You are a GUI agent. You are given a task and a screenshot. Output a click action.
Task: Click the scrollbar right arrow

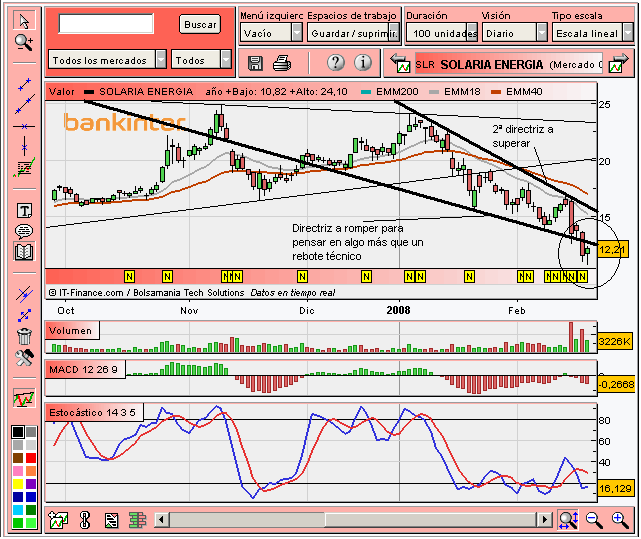tap(544, 519)
